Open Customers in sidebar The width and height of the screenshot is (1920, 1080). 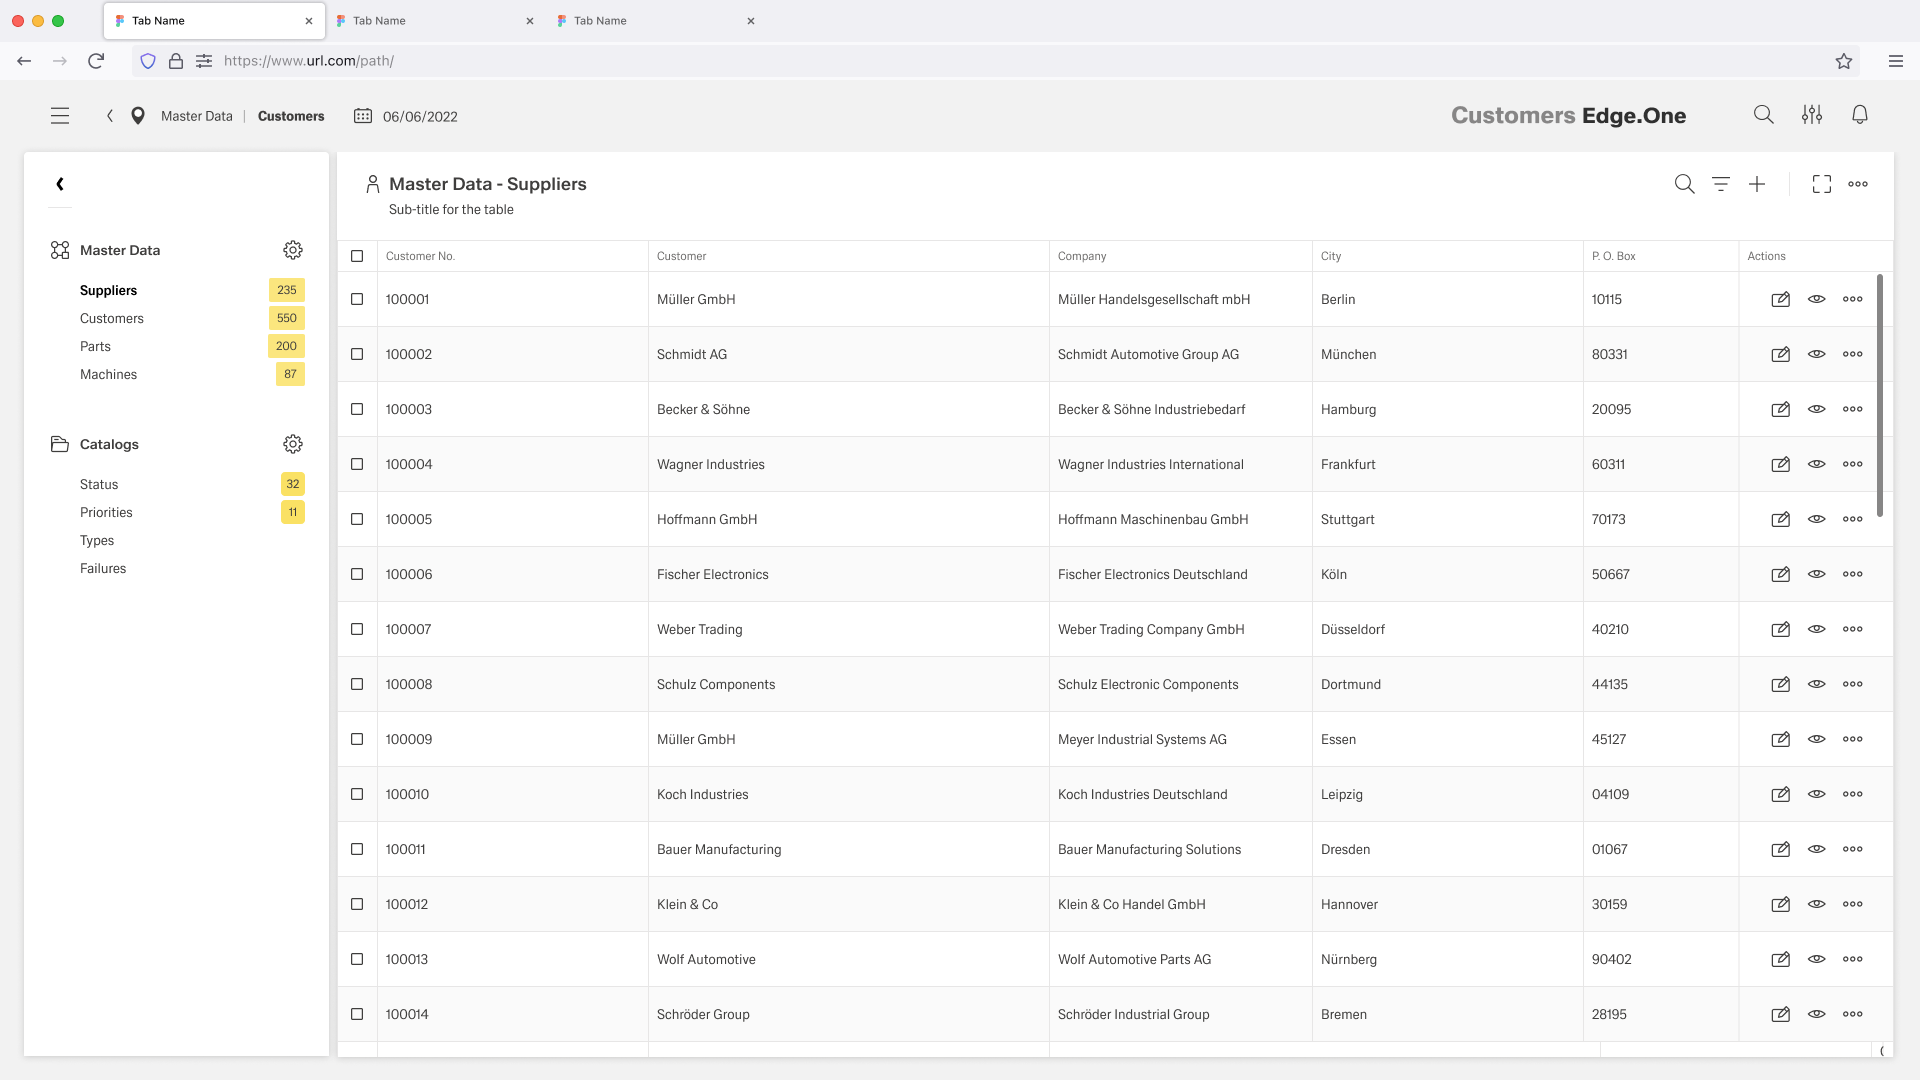[112, 318]
